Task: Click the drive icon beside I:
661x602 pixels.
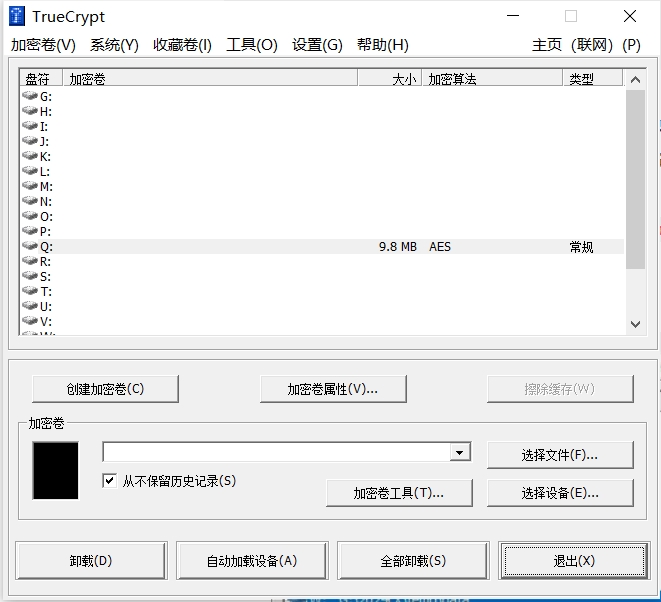Action: [x=30, y=126]
